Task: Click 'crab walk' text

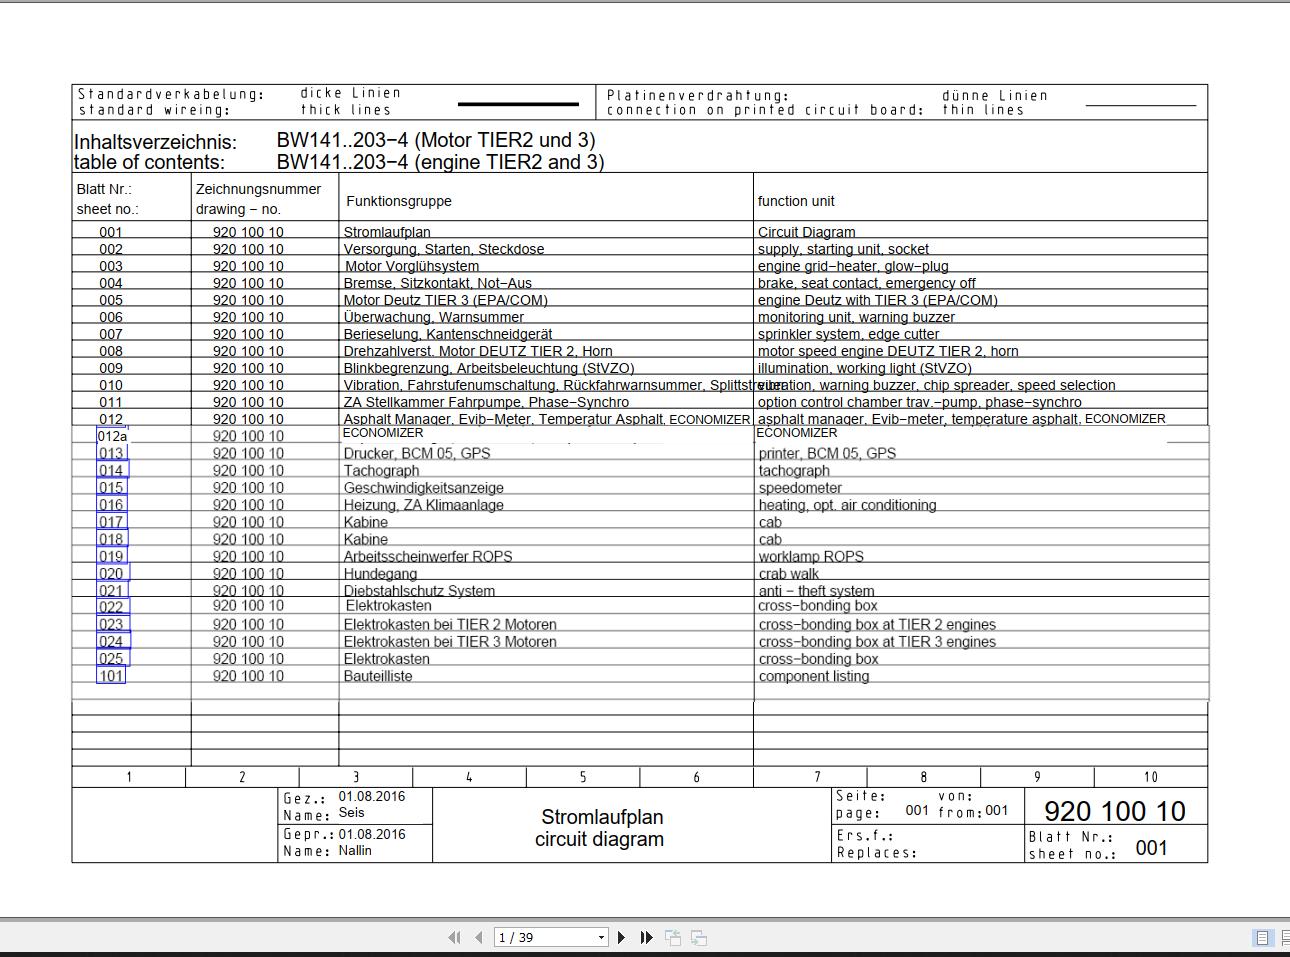Action: [788, 573]
